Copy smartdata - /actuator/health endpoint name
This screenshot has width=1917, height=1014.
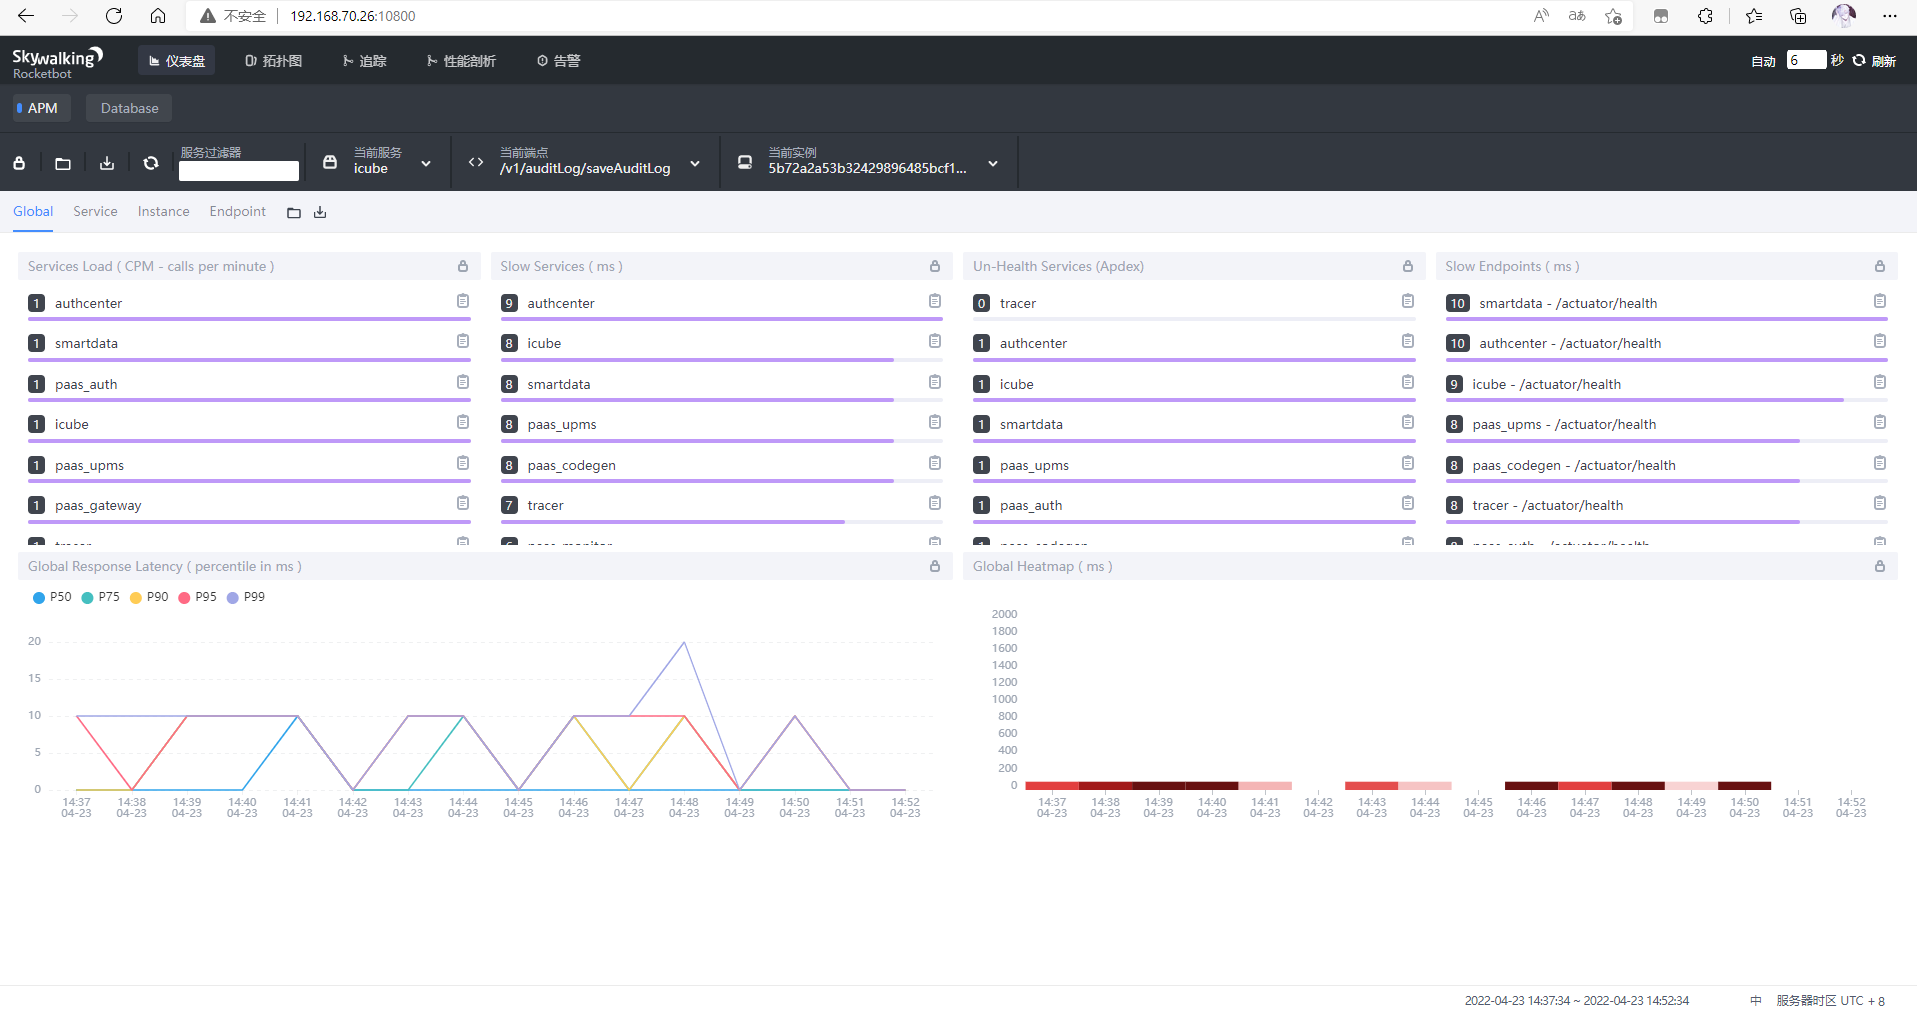[1880, 301]
